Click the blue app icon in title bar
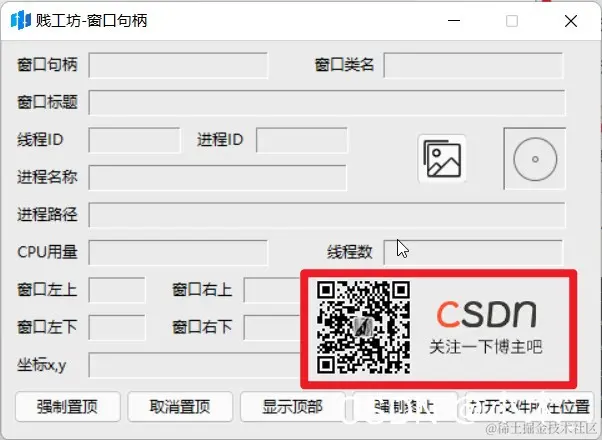This screenshot has width=602, height=440. [x=21, y=20]
